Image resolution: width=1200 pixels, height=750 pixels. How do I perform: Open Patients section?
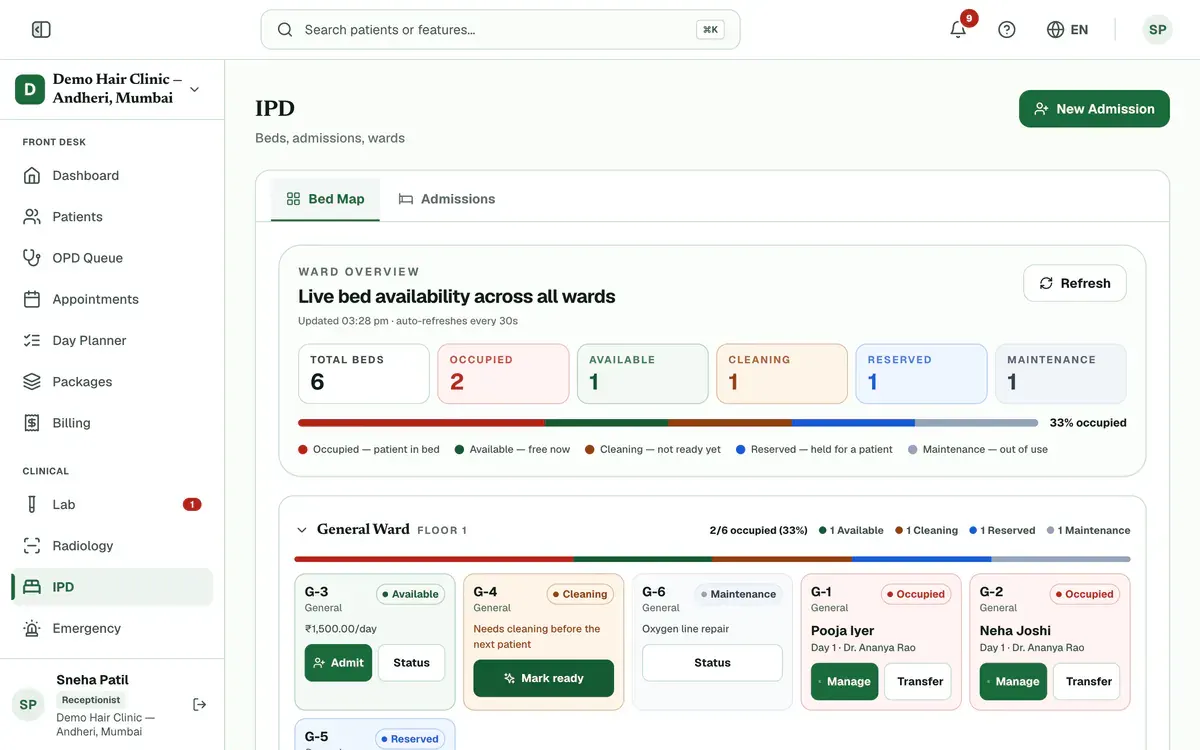(112, 217)
